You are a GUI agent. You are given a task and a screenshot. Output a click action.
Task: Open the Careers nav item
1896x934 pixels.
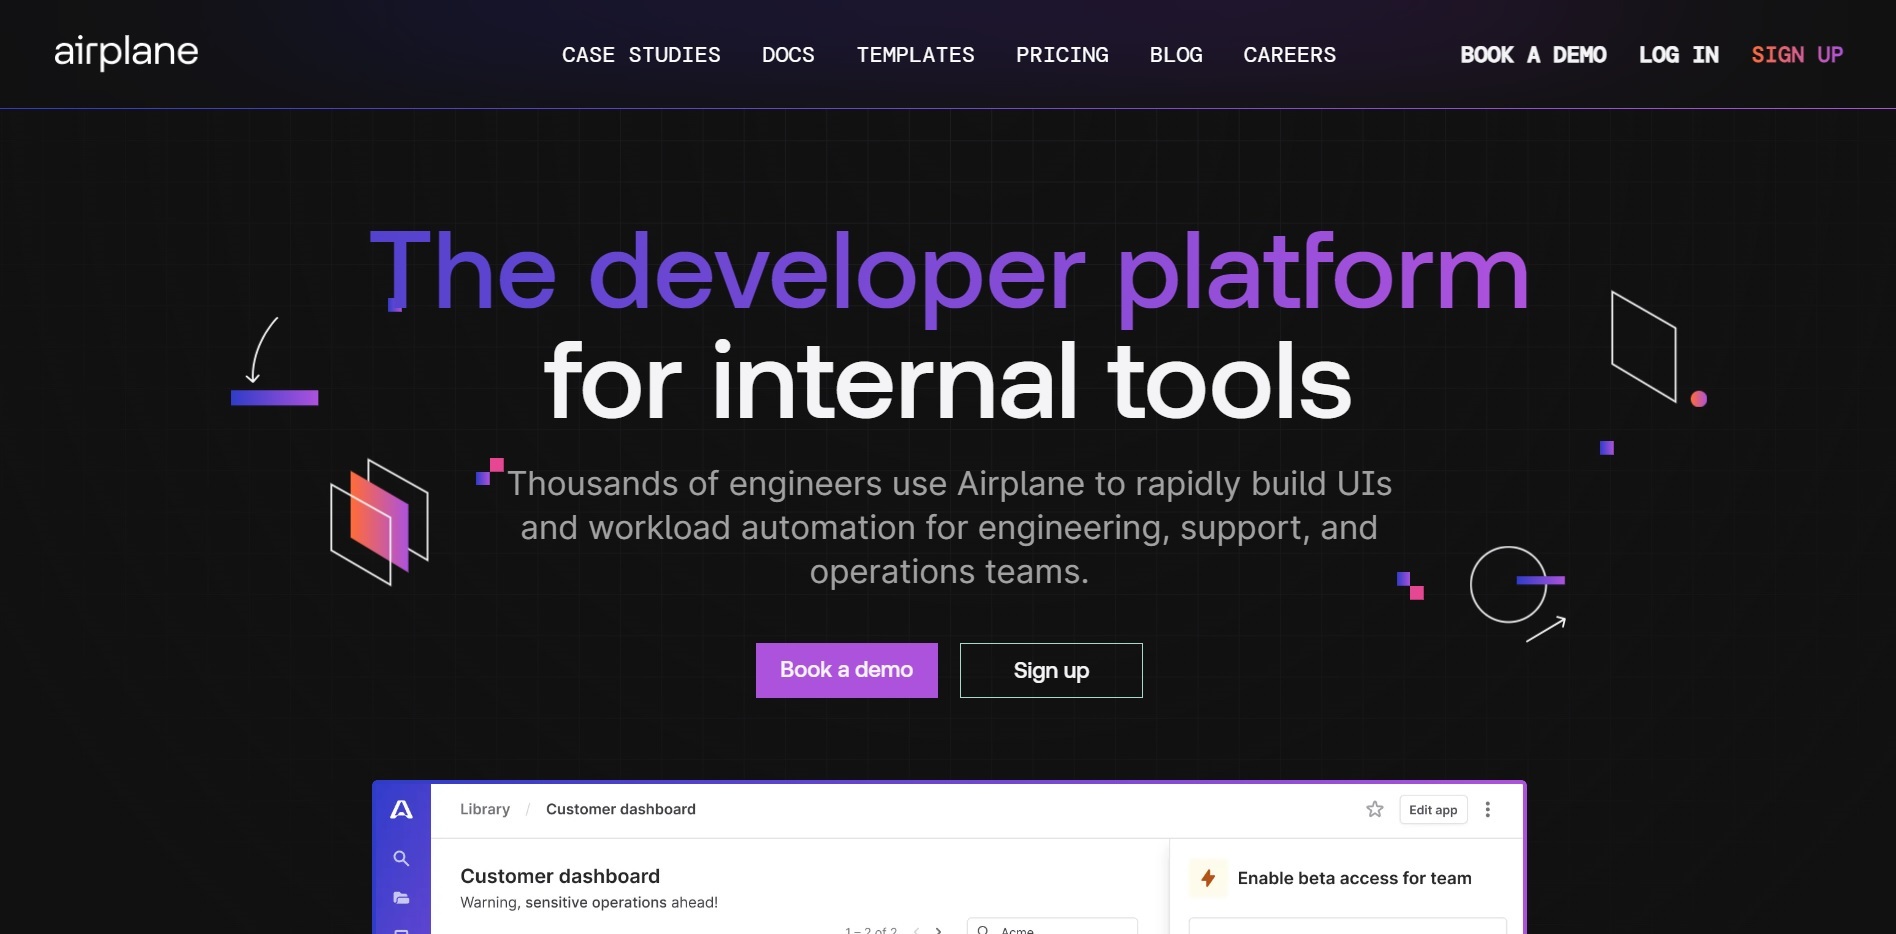pos(1289,55)
